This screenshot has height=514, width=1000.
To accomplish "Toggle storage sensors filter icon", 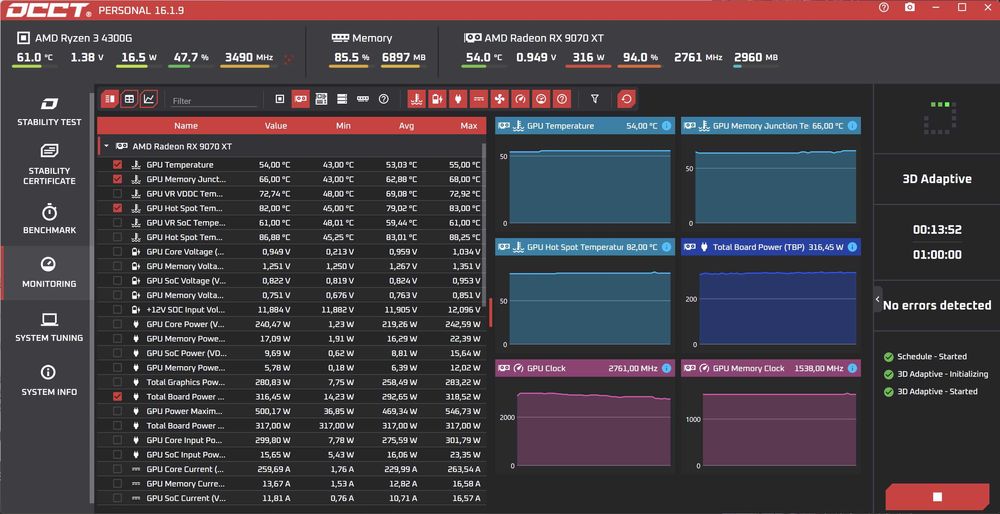I will [x=342, y=99].
